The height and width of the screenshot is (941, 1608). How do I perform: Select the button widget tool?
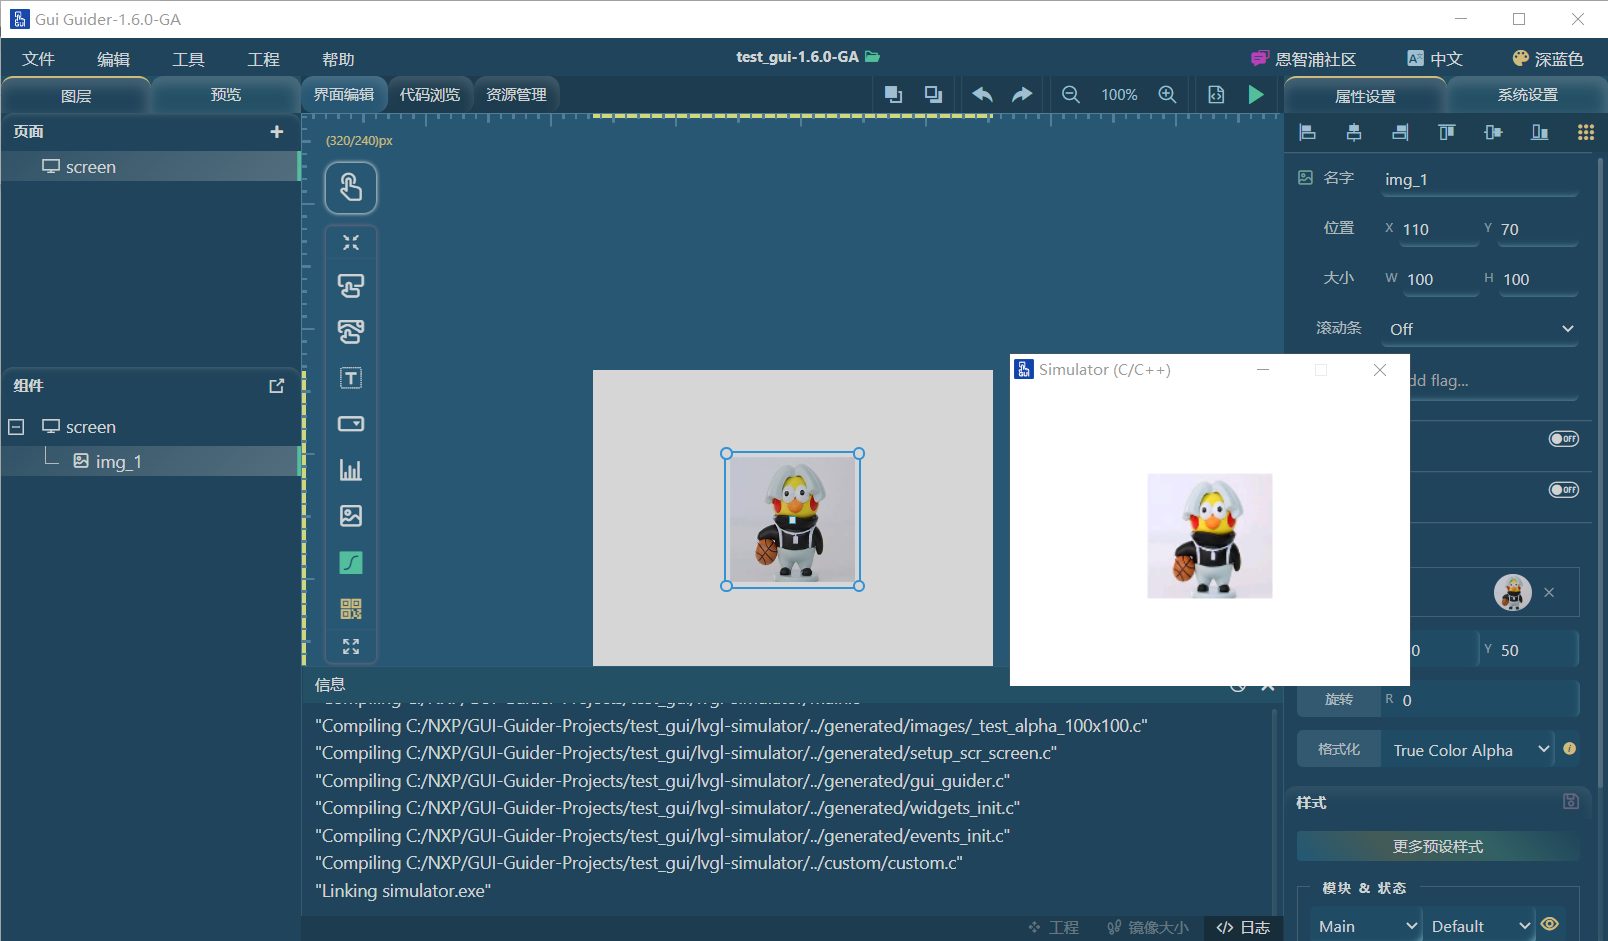351,286
